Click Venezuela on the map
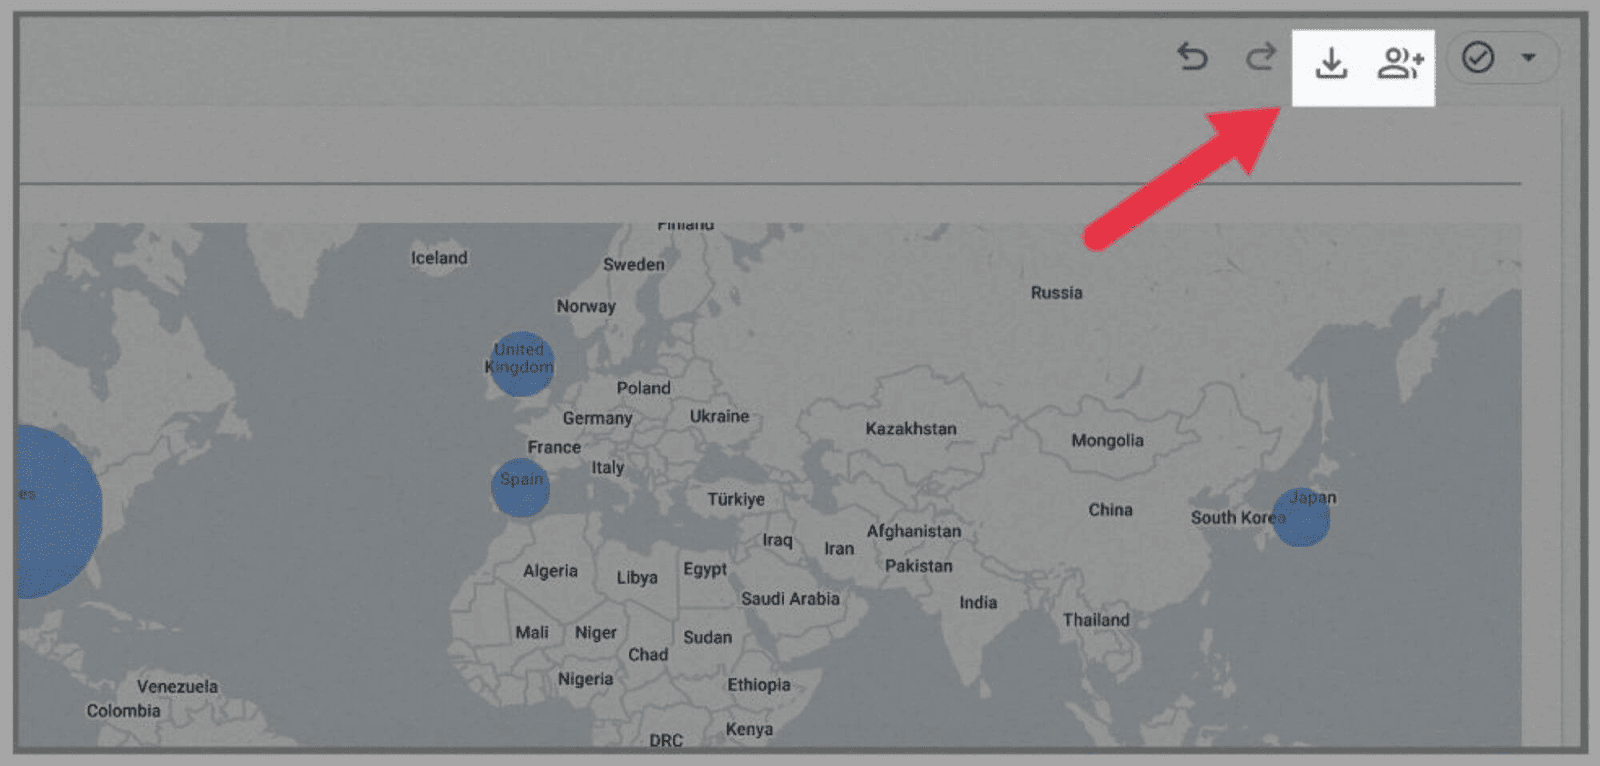 click(177, 687)
